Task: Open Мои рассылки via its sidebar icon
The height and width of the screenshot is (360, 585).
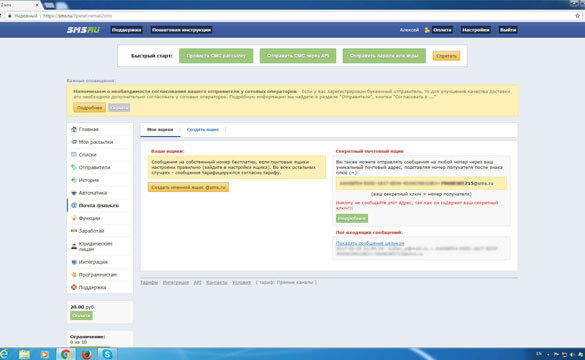Action: click(74, 142)
